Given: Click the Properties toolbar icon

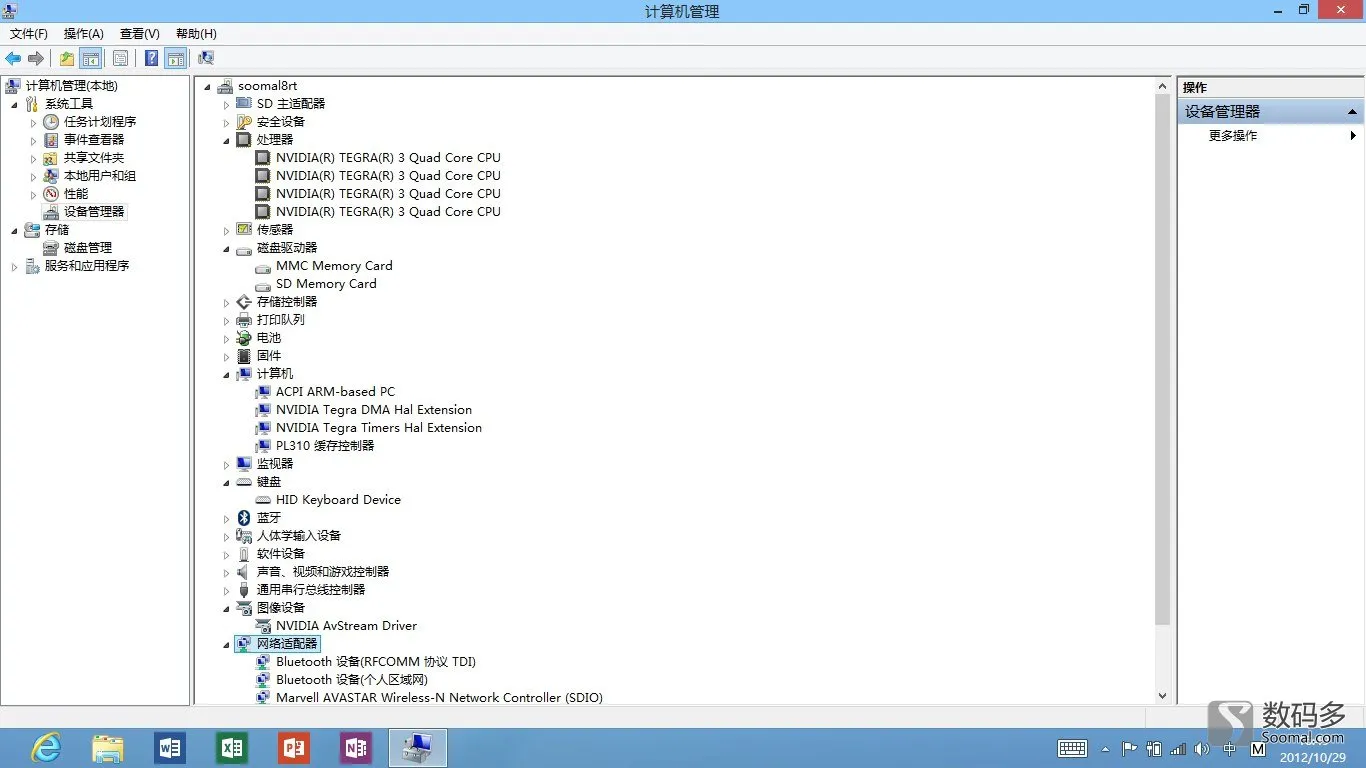Looking at the screenshot, I should tap(120, 58).
